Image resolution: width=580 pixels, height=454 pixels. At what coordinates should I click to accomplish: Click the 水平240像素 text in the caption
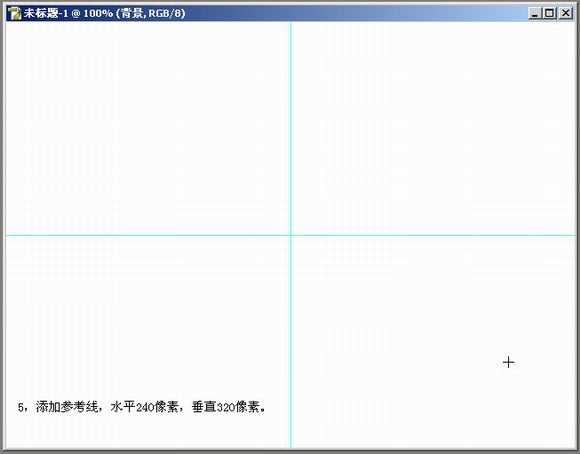[x=145, y=407]
